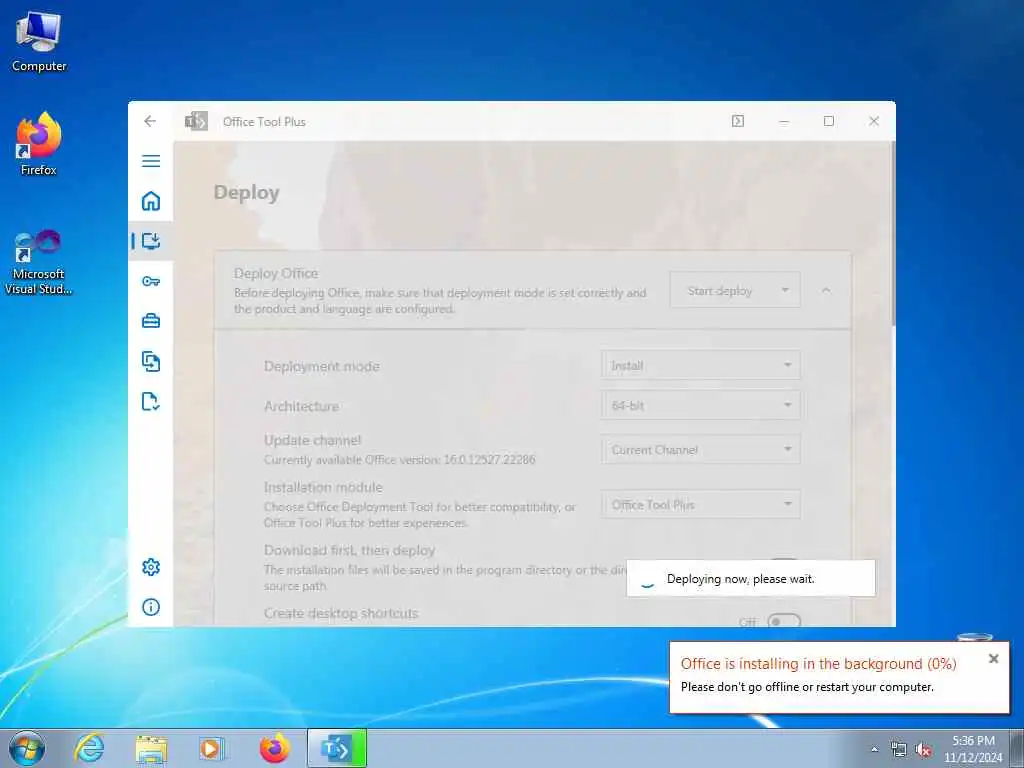Click the 'Deploy' page heading
Screen dimensions: 1024x768
coord(247,193)
